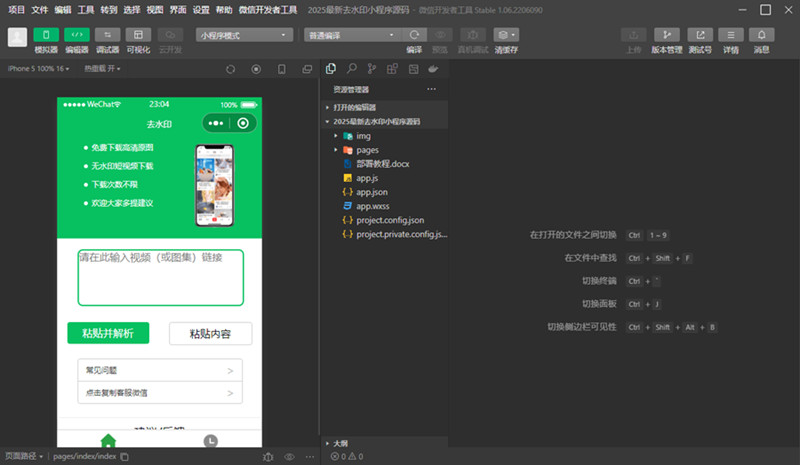Open the compile mode dropdown
Viewport: 800px width, 465px height.
coord(353,35)
